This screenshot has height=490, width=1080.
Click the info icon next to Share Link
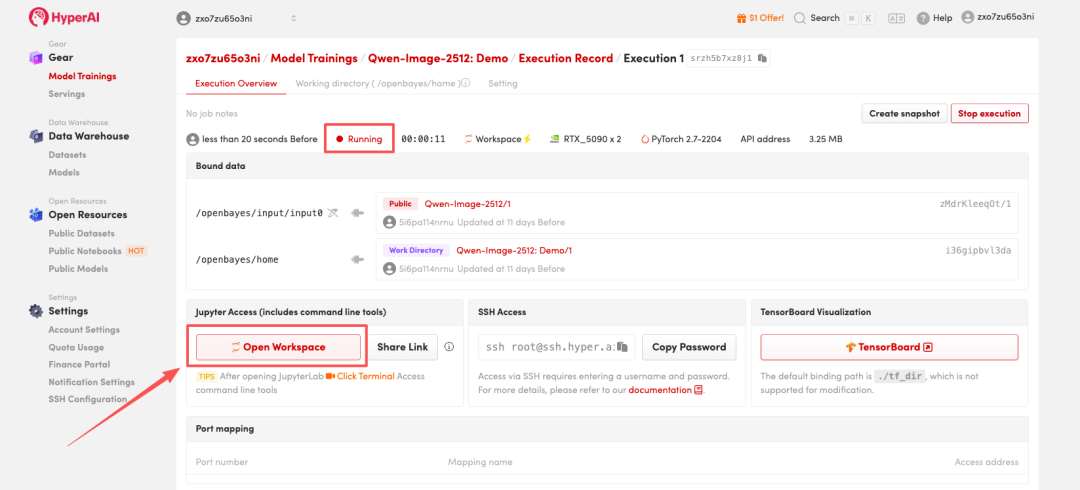tap(449, 347)
